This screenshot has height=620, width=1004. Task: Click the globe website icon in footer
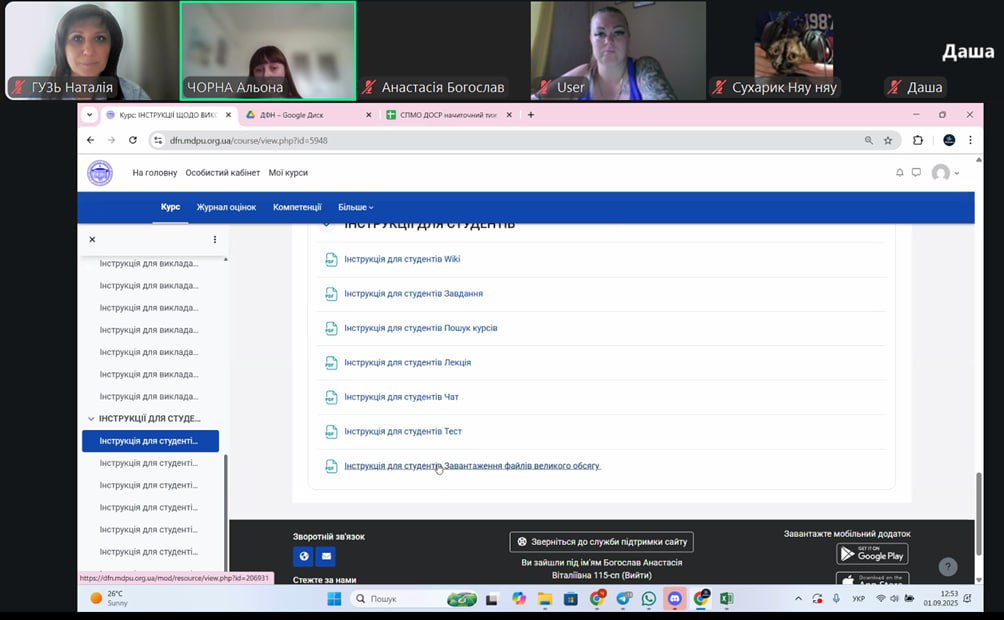point(303,556)
